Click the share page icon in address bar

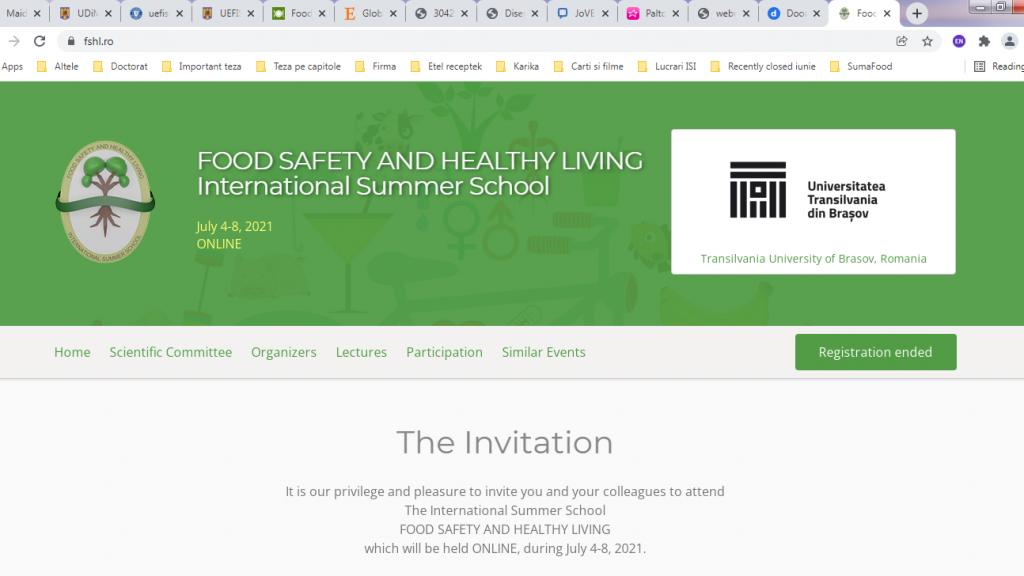tap(902, 41)
